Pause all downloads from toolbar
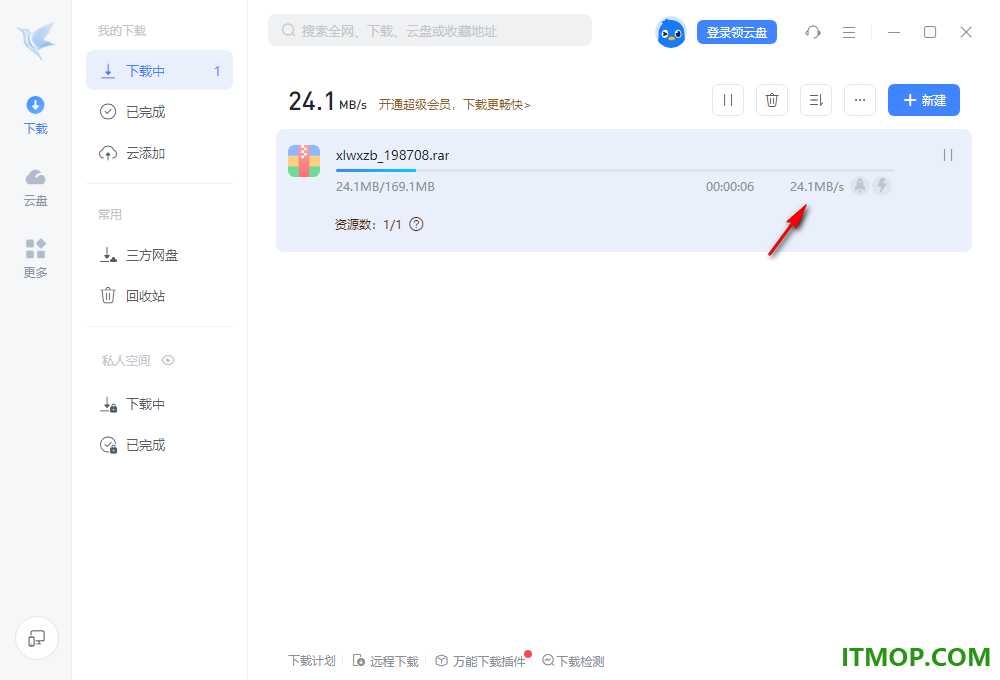 pyautogui.click(x=728, y=100)
